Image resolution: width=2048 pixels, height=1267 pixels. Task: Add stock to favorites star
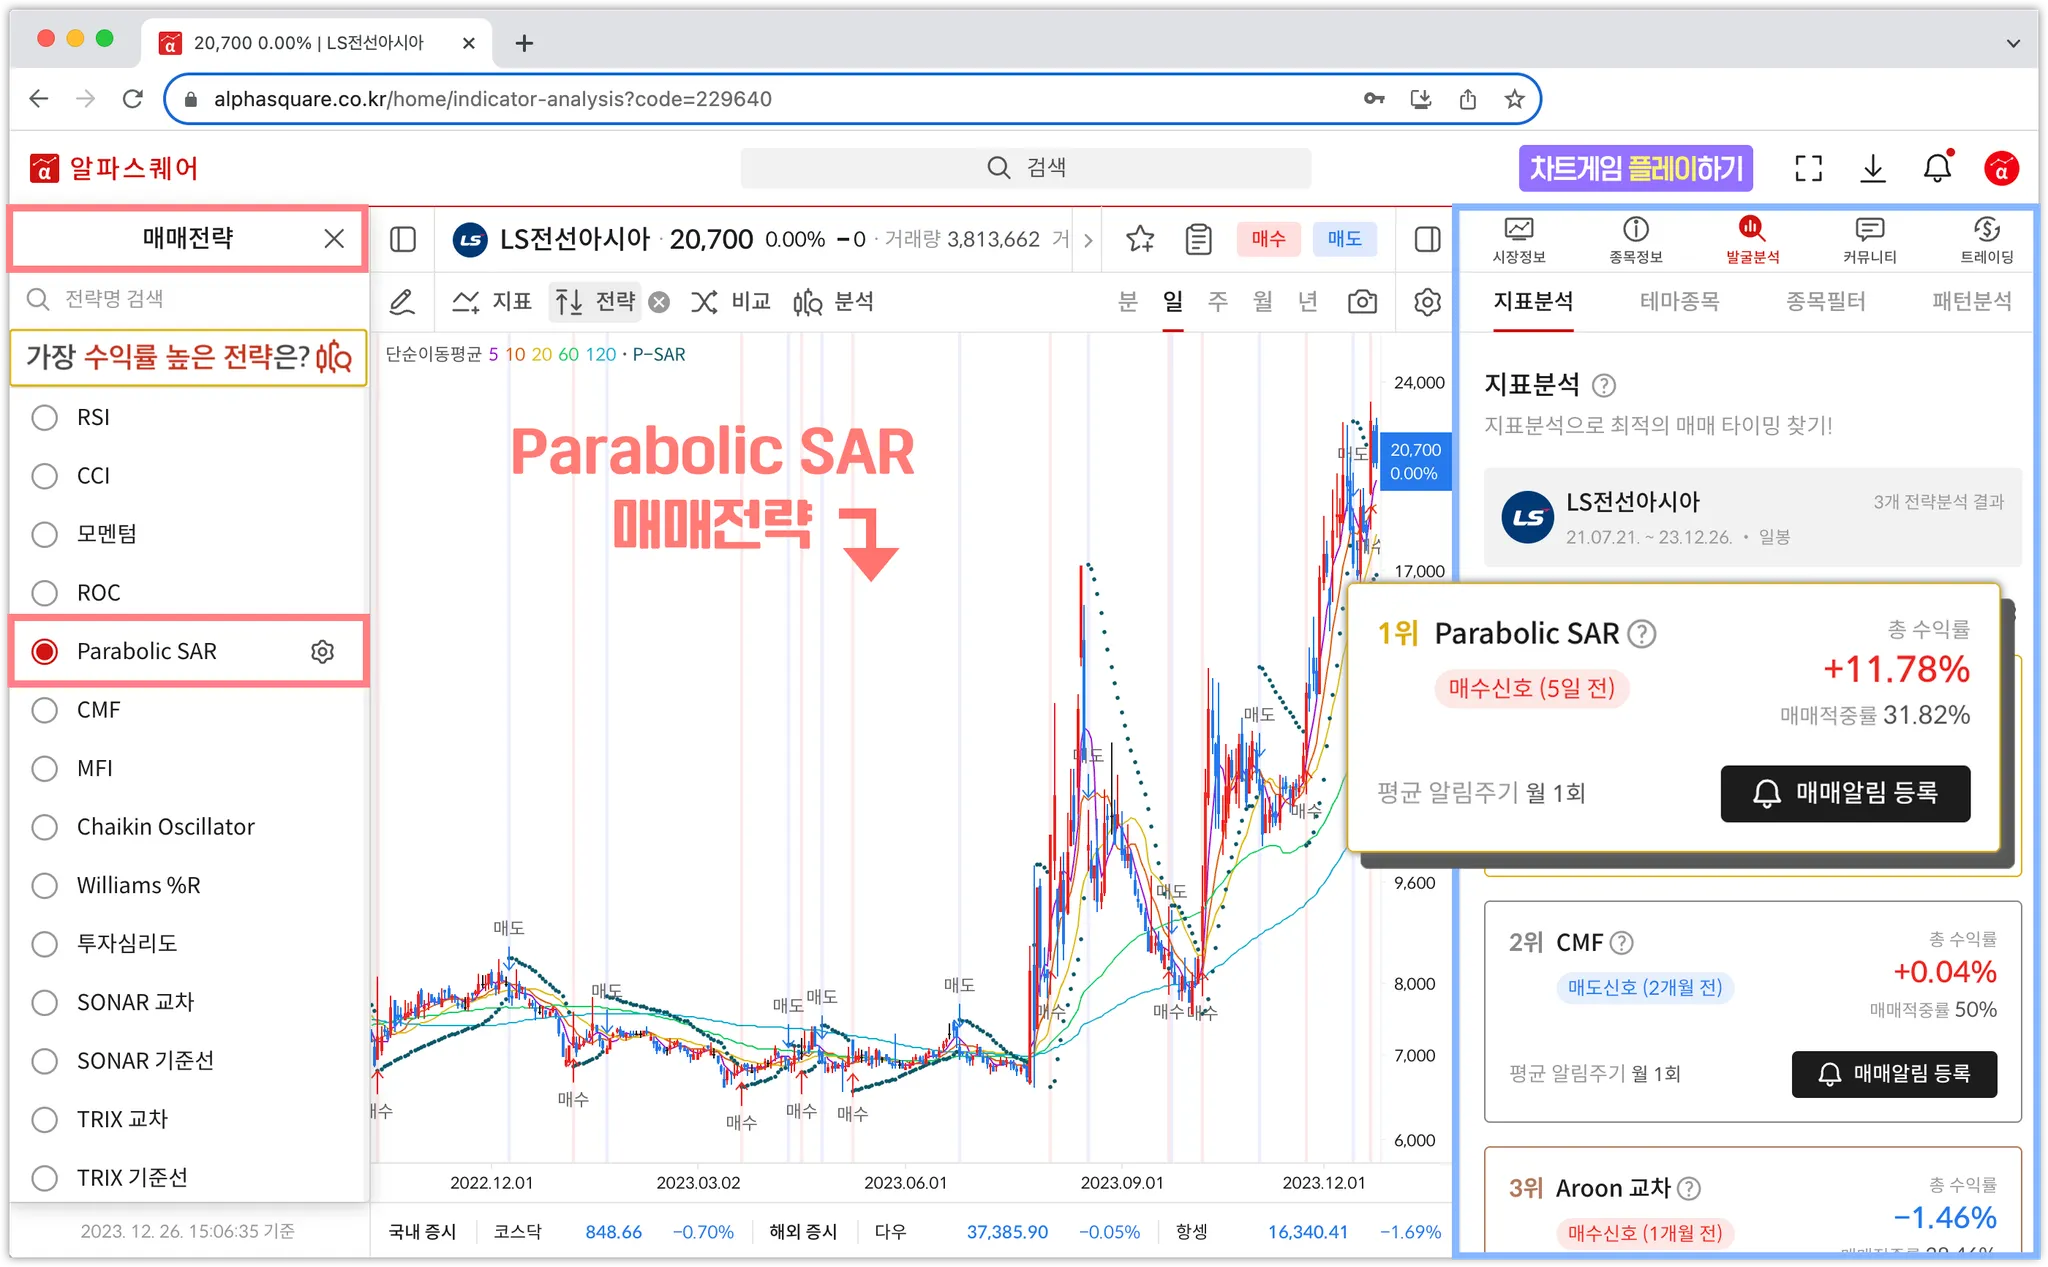[1140, 239]
